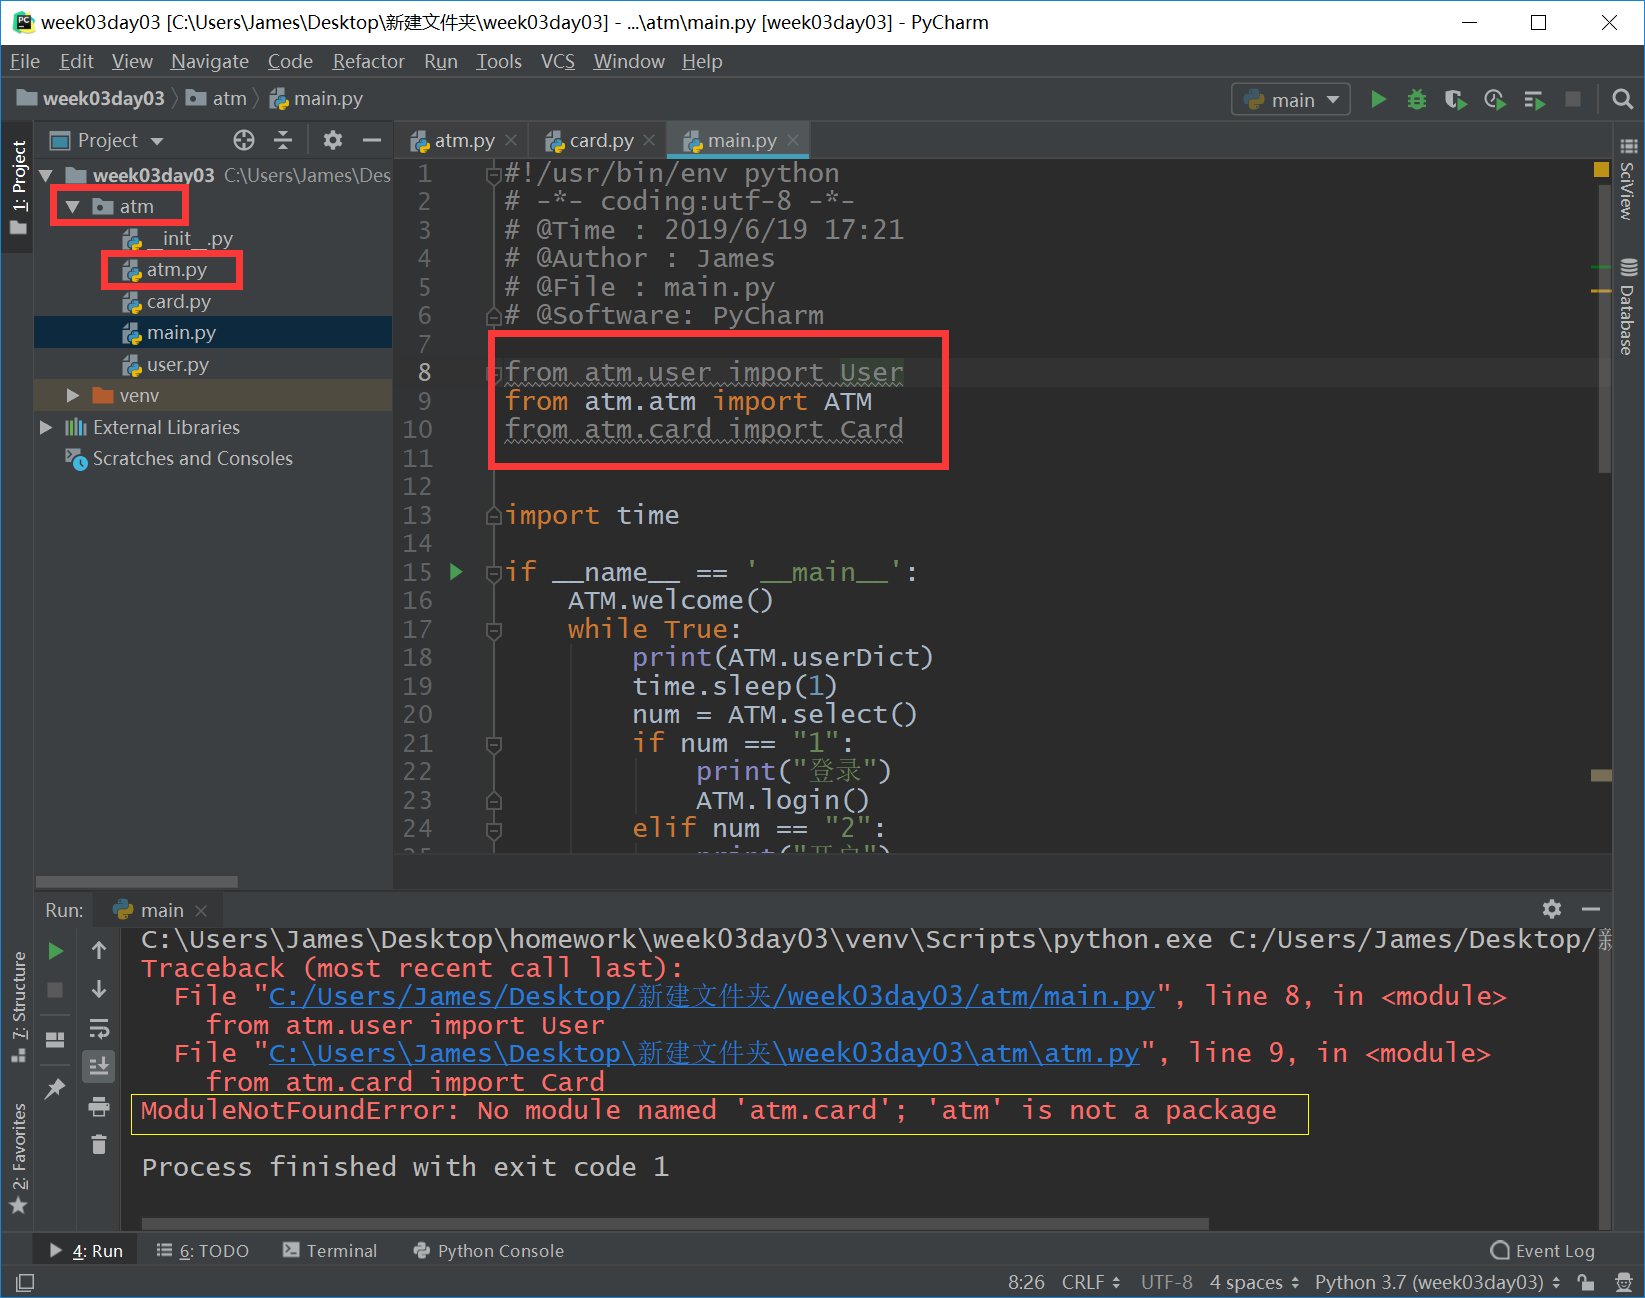Open Search Everywhere magnifier icon
1645x1298 pixels.
[1622, 99]
